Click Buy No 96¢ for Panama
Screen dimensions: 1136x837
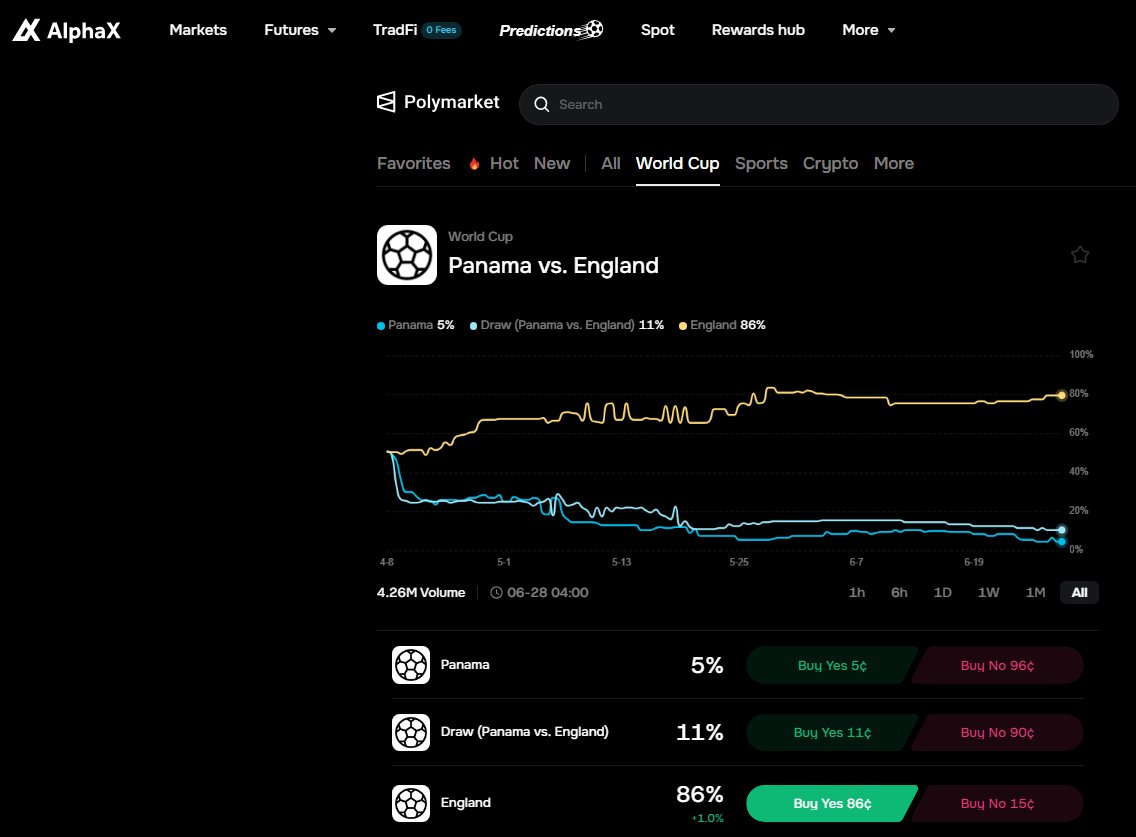(997, 665)
